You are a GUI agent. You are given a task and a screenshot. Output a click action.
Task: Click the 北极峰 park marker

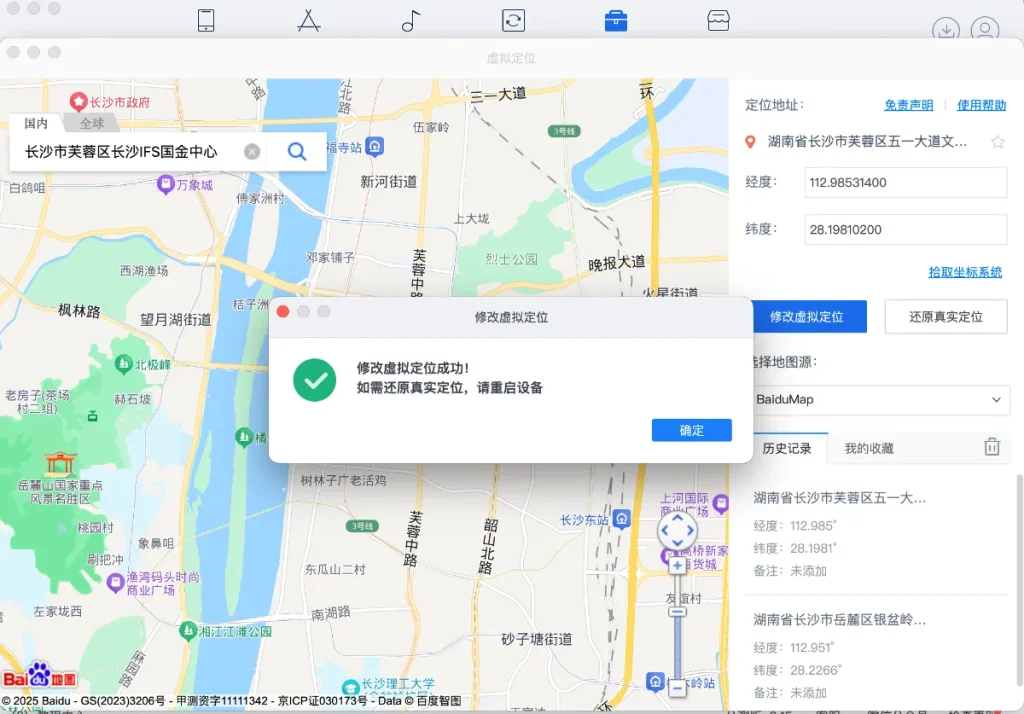[123, 364]
